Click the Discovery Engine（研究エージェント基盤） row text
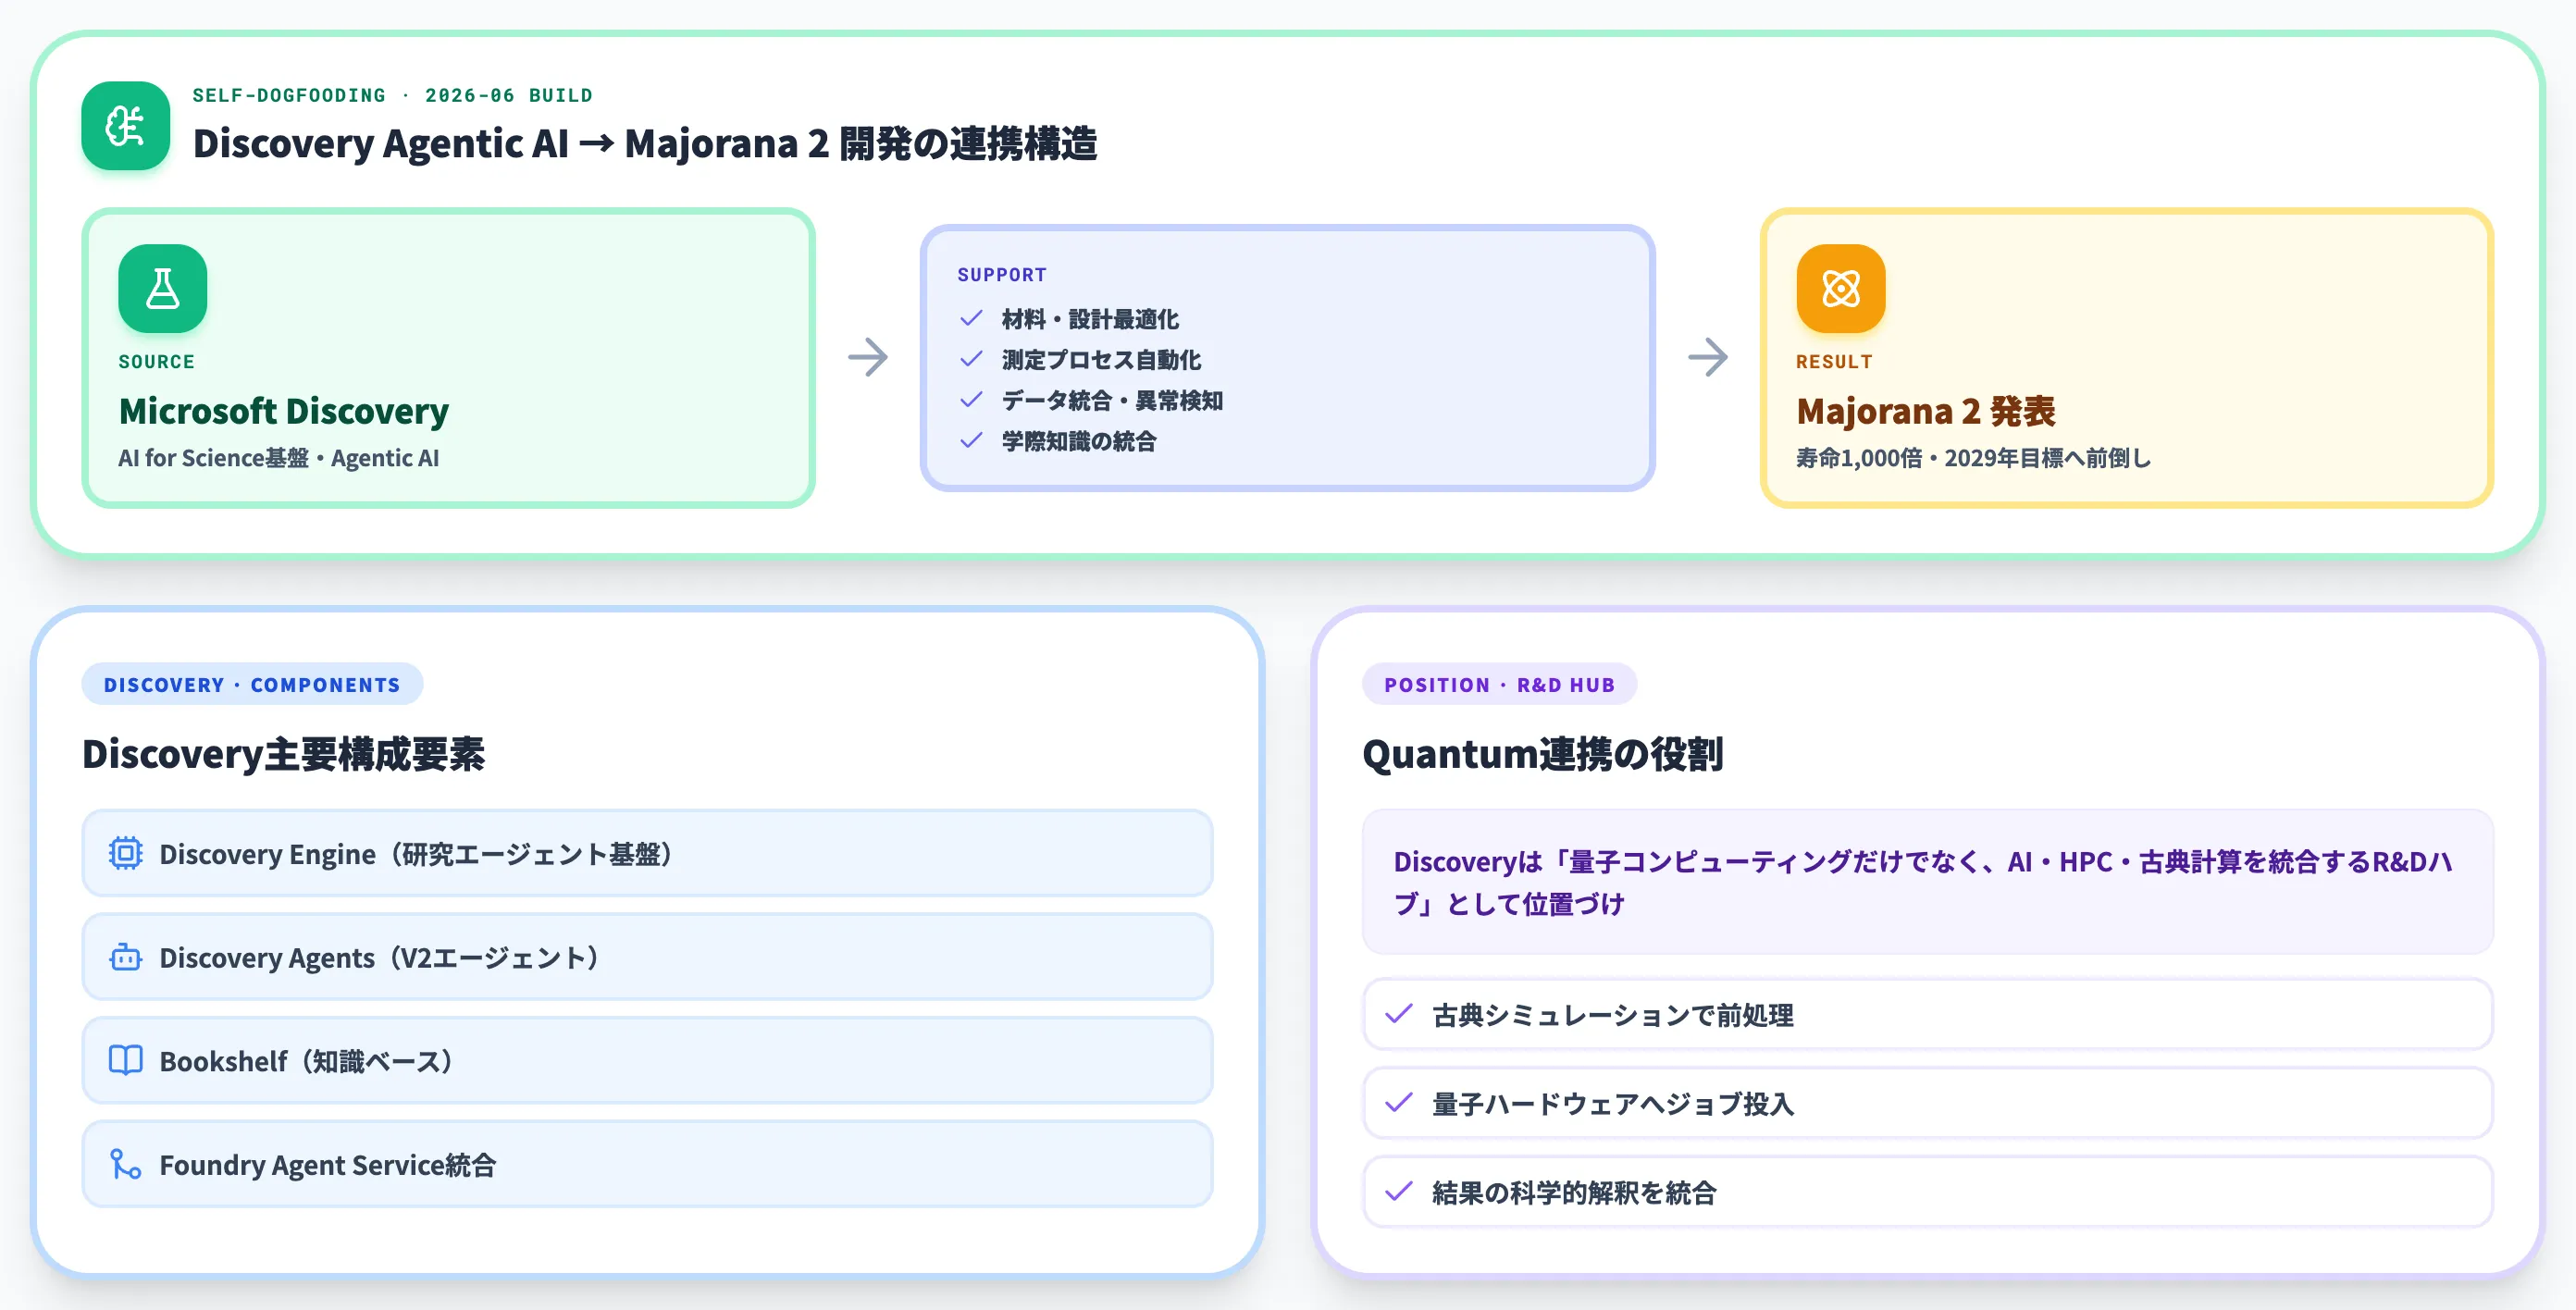Image resolution: width=2576 pixels, height=1310 pixels. click(415, 854)
